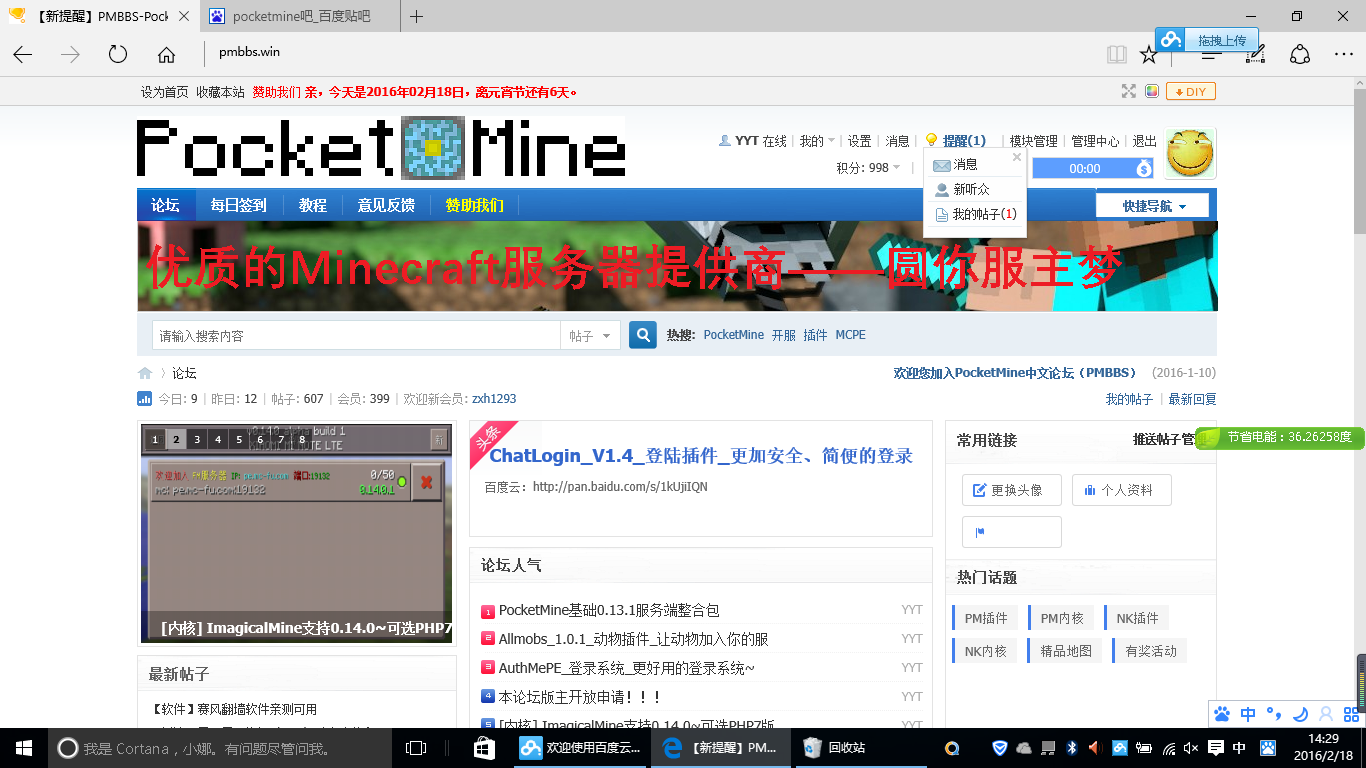The height and width of the screenshot is (768, 1366).
Task: Click the blue search magnifier button
Action: (642, 335)
